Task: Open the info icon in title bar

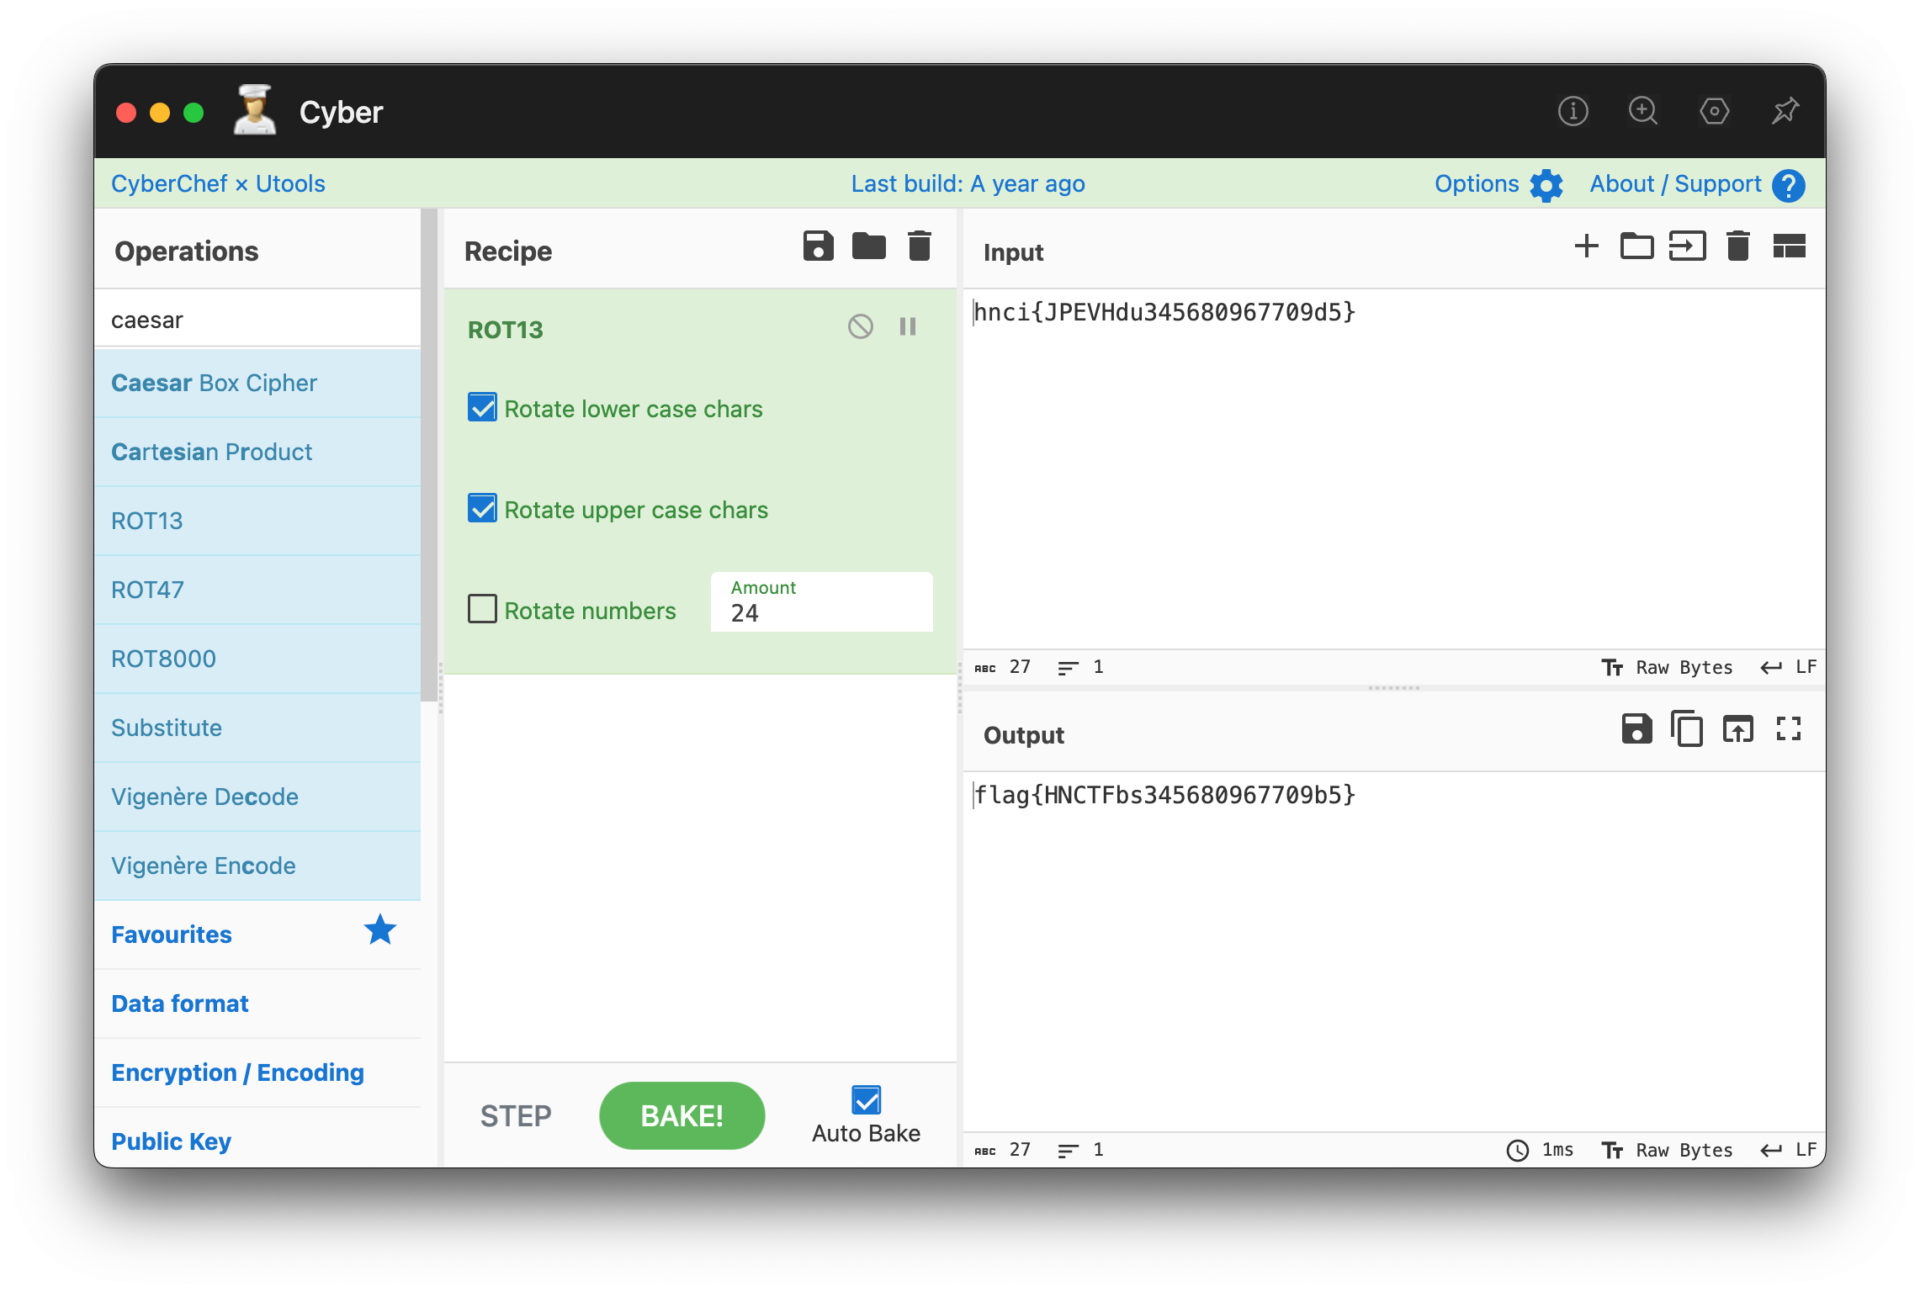Action: (1573, 111)
